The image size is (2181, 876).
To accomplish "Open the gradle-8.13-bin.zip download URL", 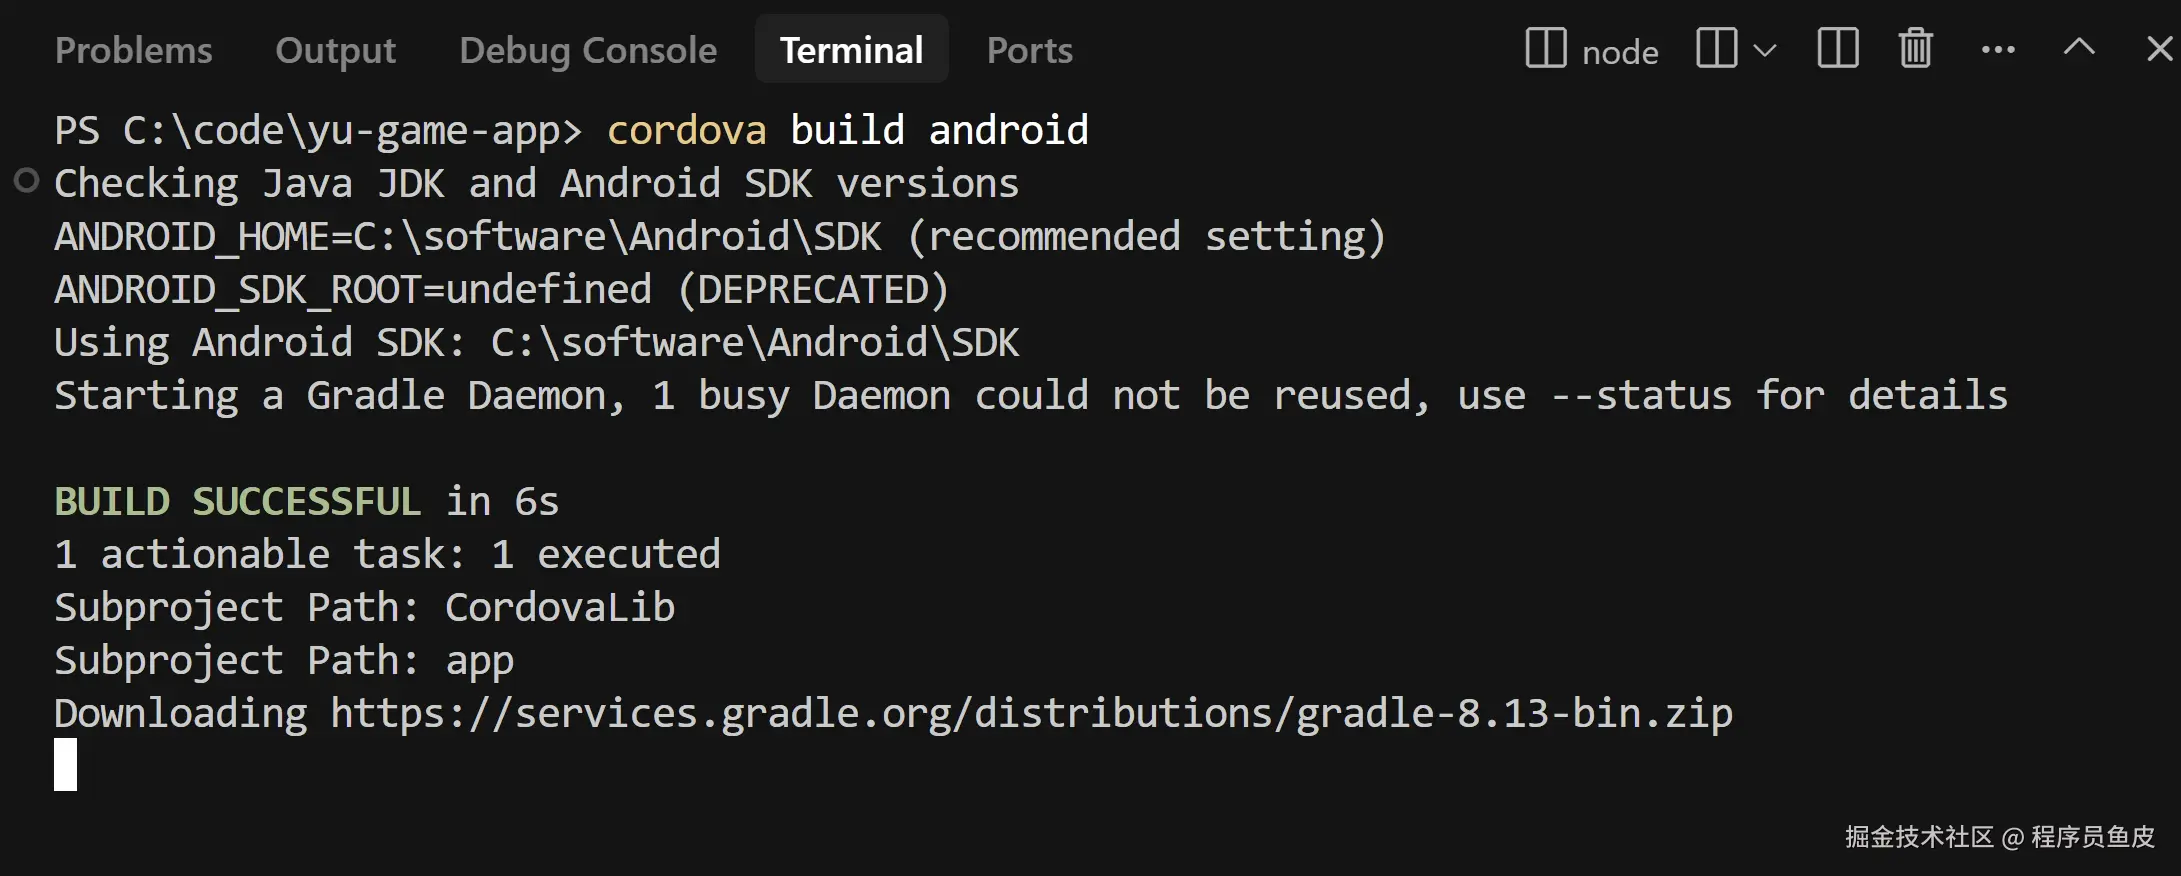I will pos(1031,714).
